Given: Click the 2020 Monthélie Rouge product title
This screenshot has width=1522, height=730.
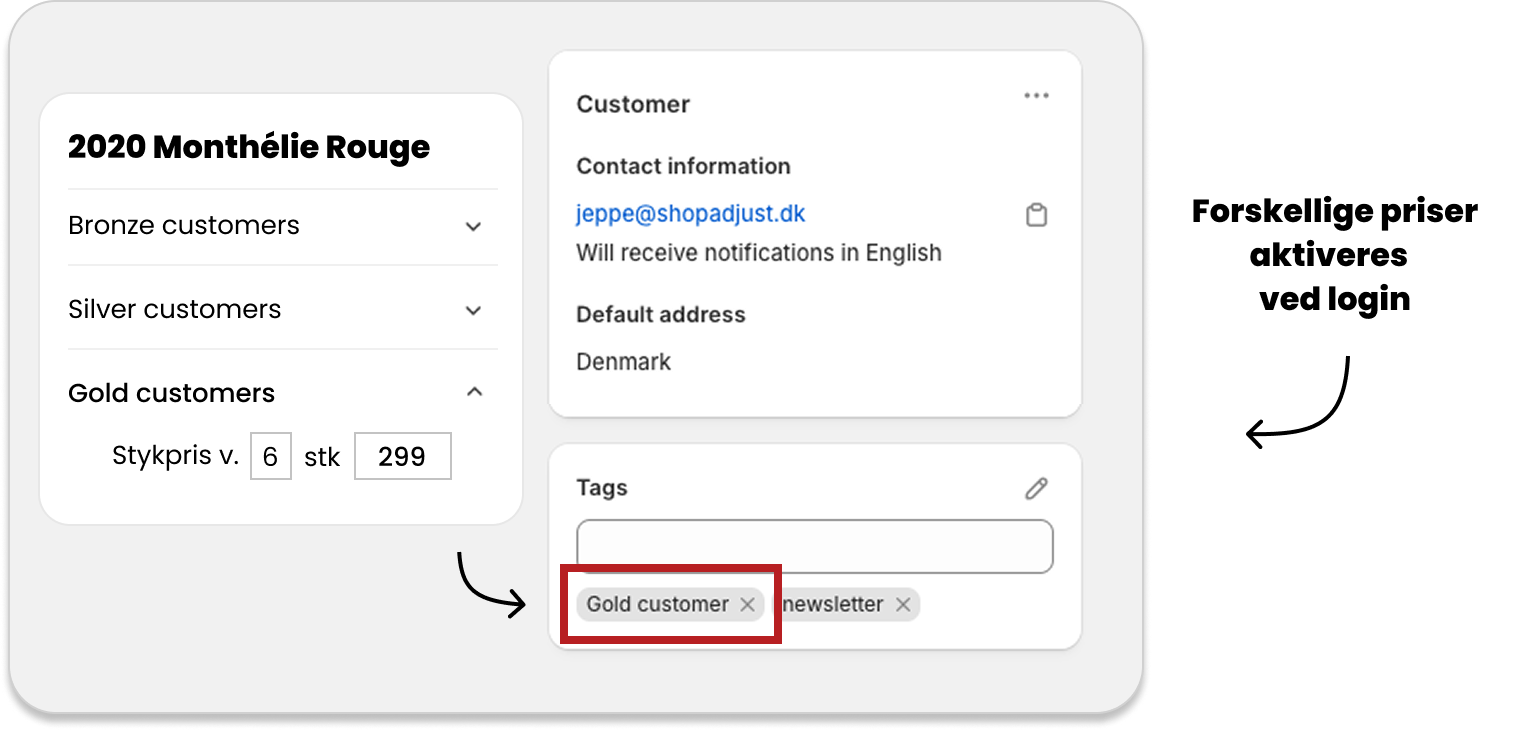Looking at the screenshot, I should [x=249, y=147].
